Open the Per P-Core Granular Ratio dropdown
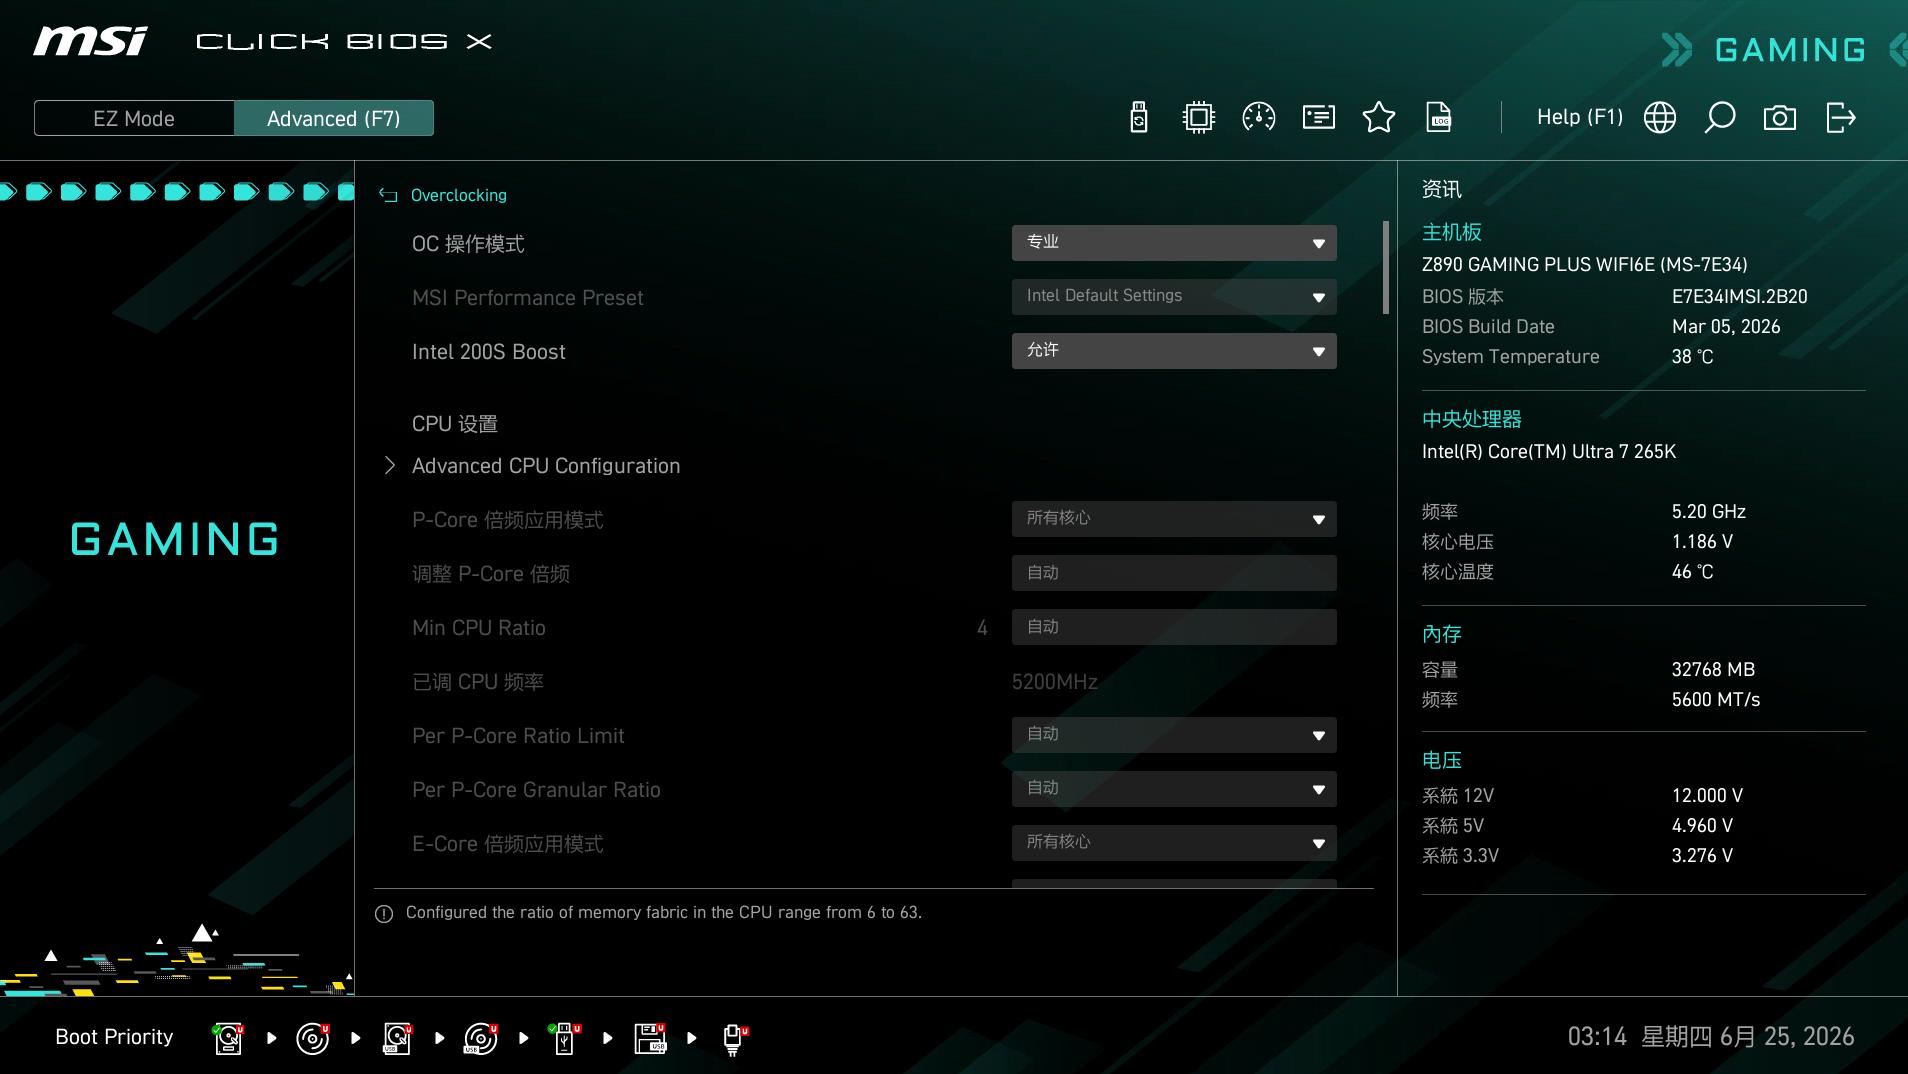The height and width of the screenshot is (1074, 1908). point(1174,789)
